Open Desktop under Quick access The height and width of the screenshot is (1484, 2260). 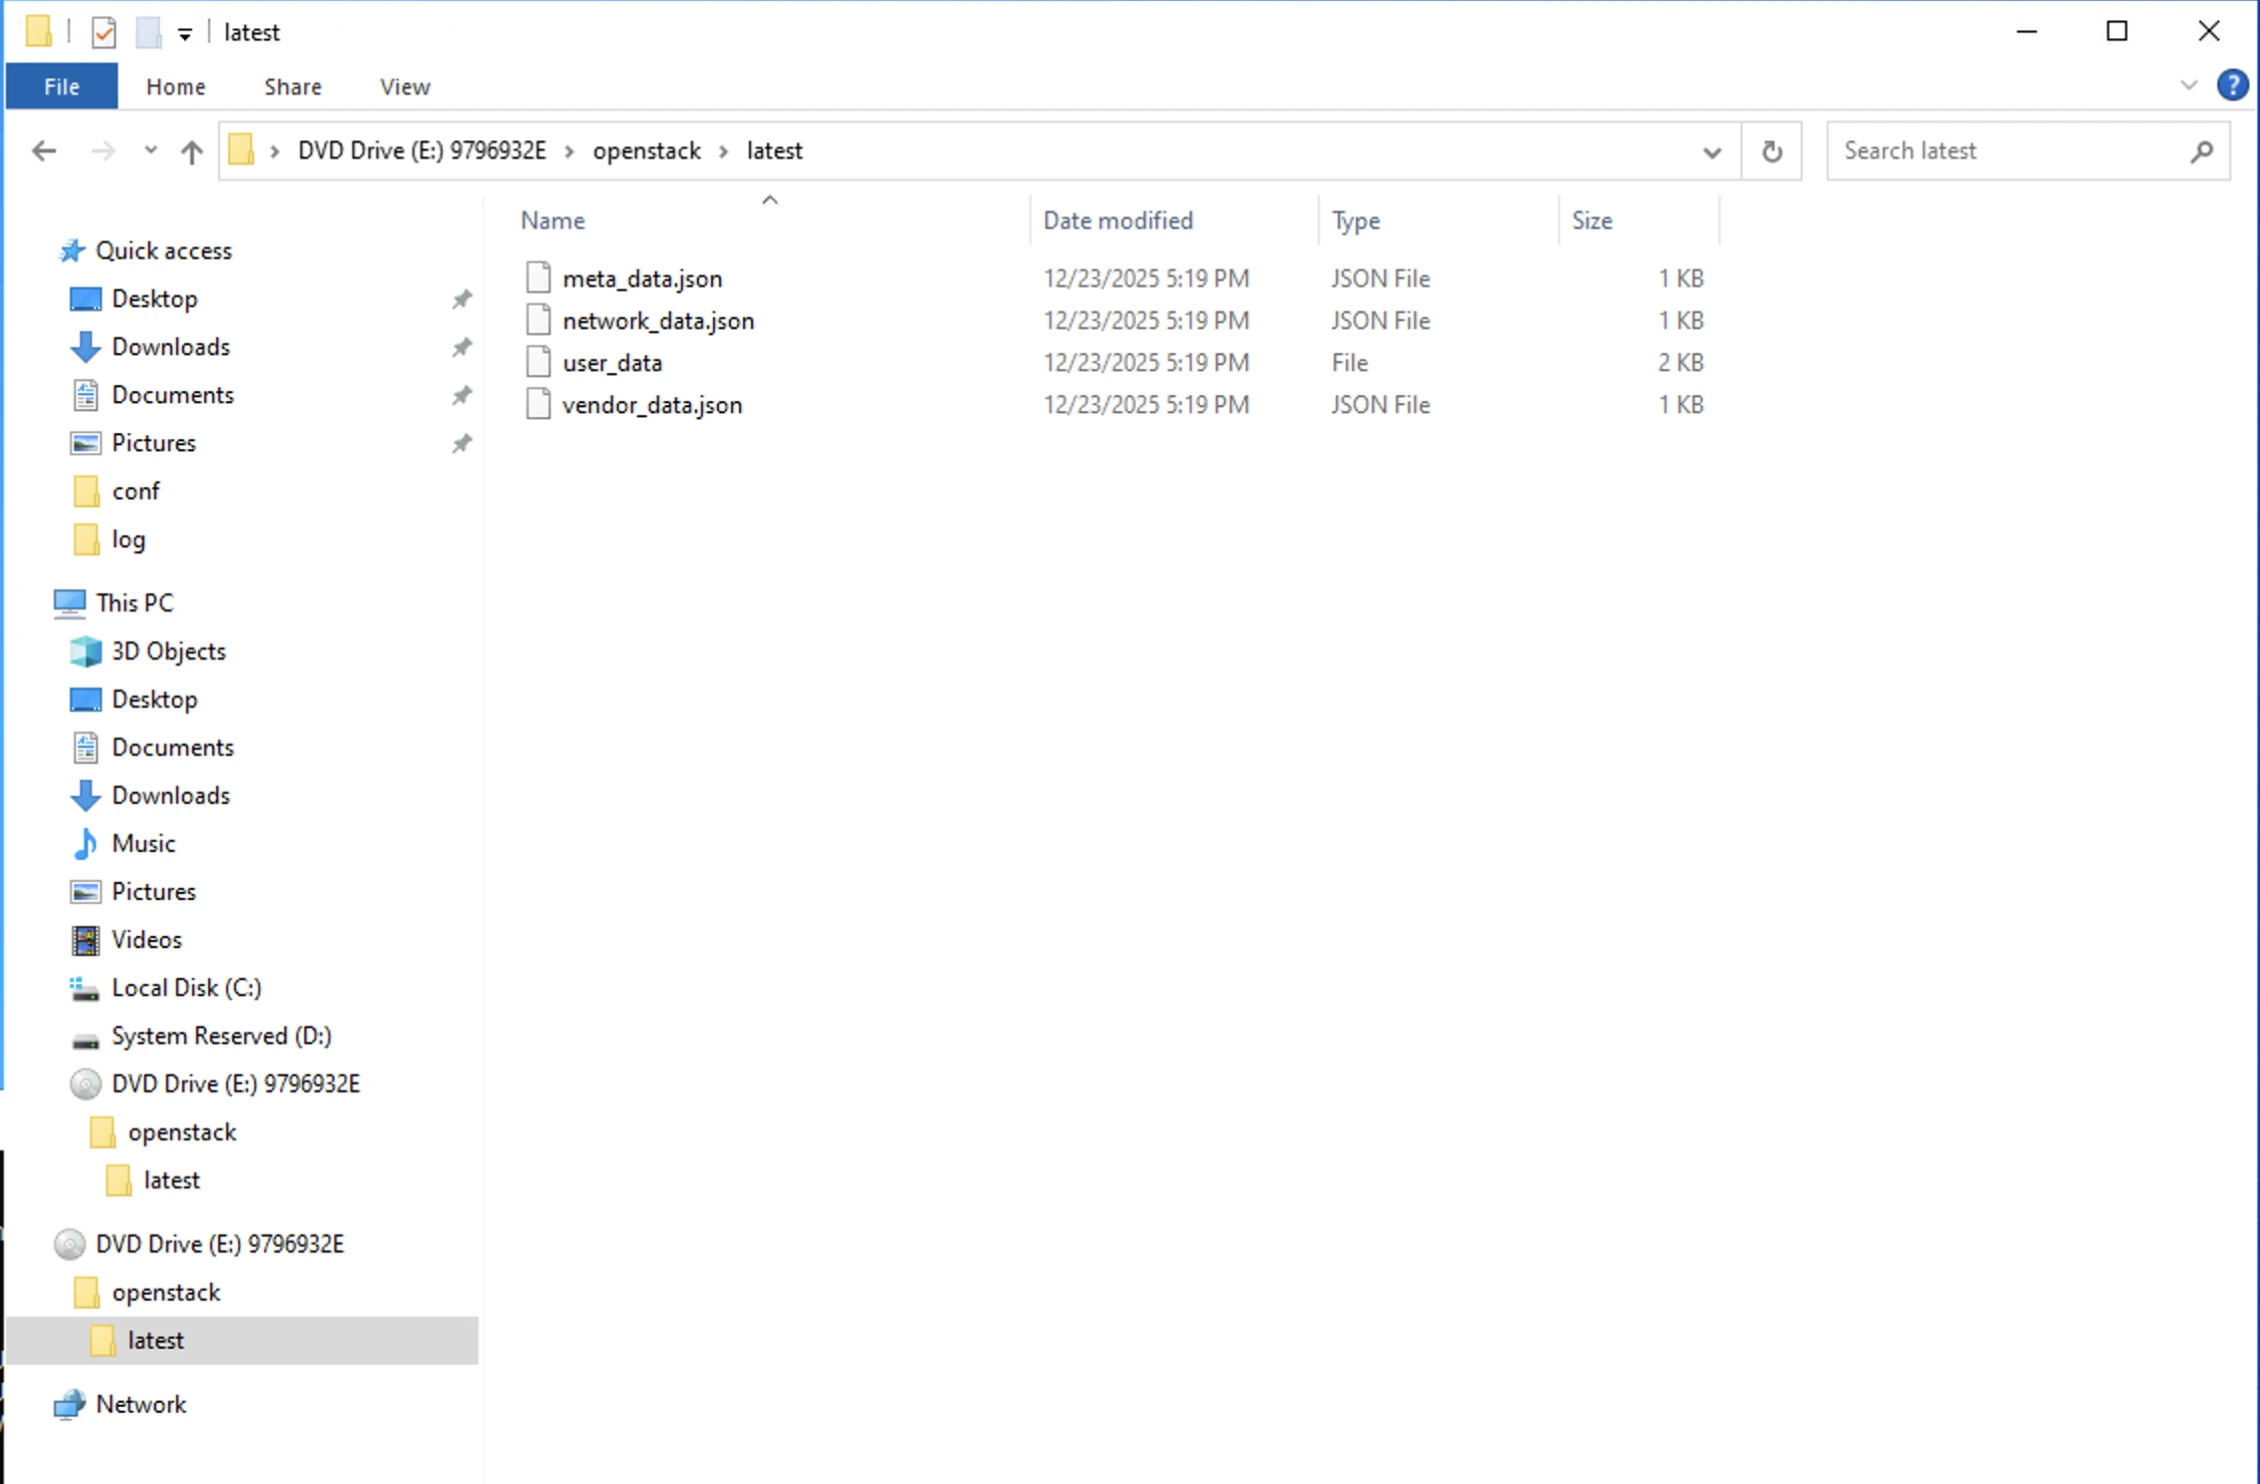pos(155,299)
